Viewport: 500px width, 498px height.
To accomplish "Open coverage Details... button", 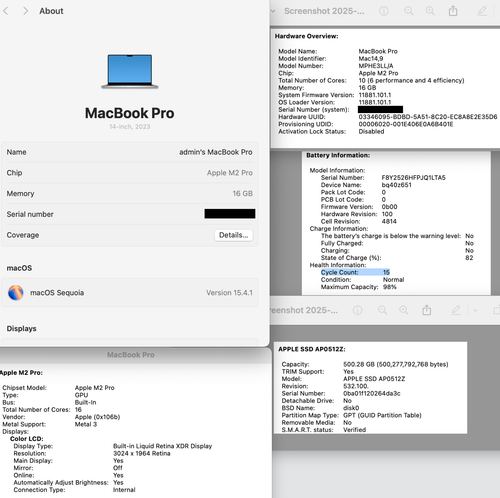I will pos(233,235).
